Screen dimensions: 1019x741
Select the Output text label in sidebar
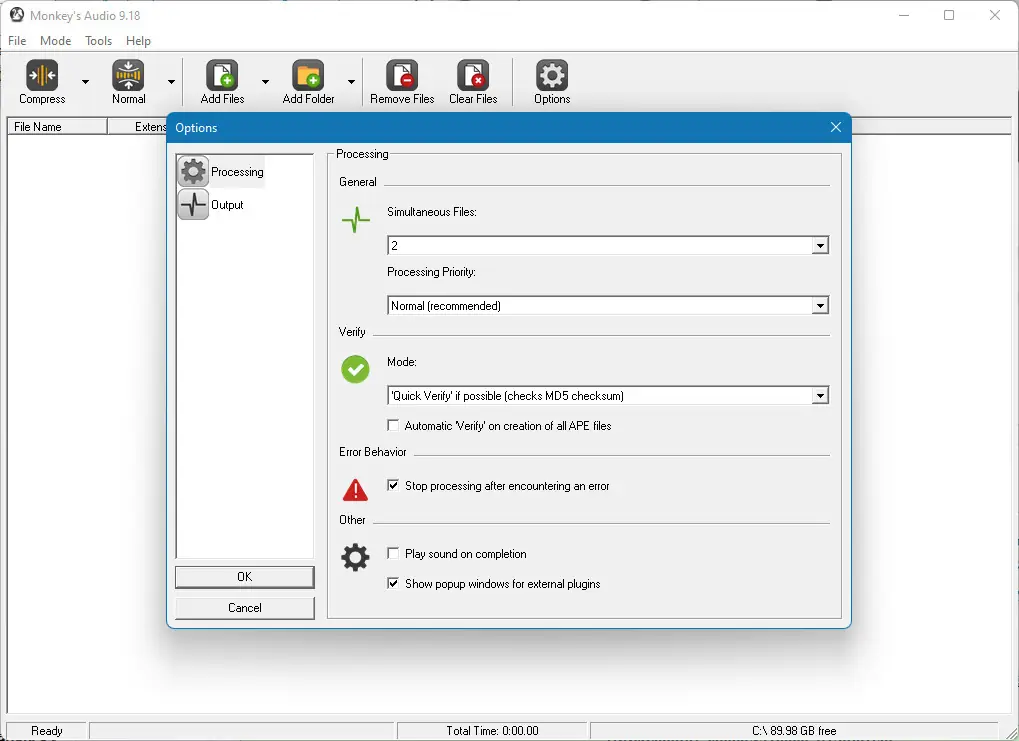227,204
